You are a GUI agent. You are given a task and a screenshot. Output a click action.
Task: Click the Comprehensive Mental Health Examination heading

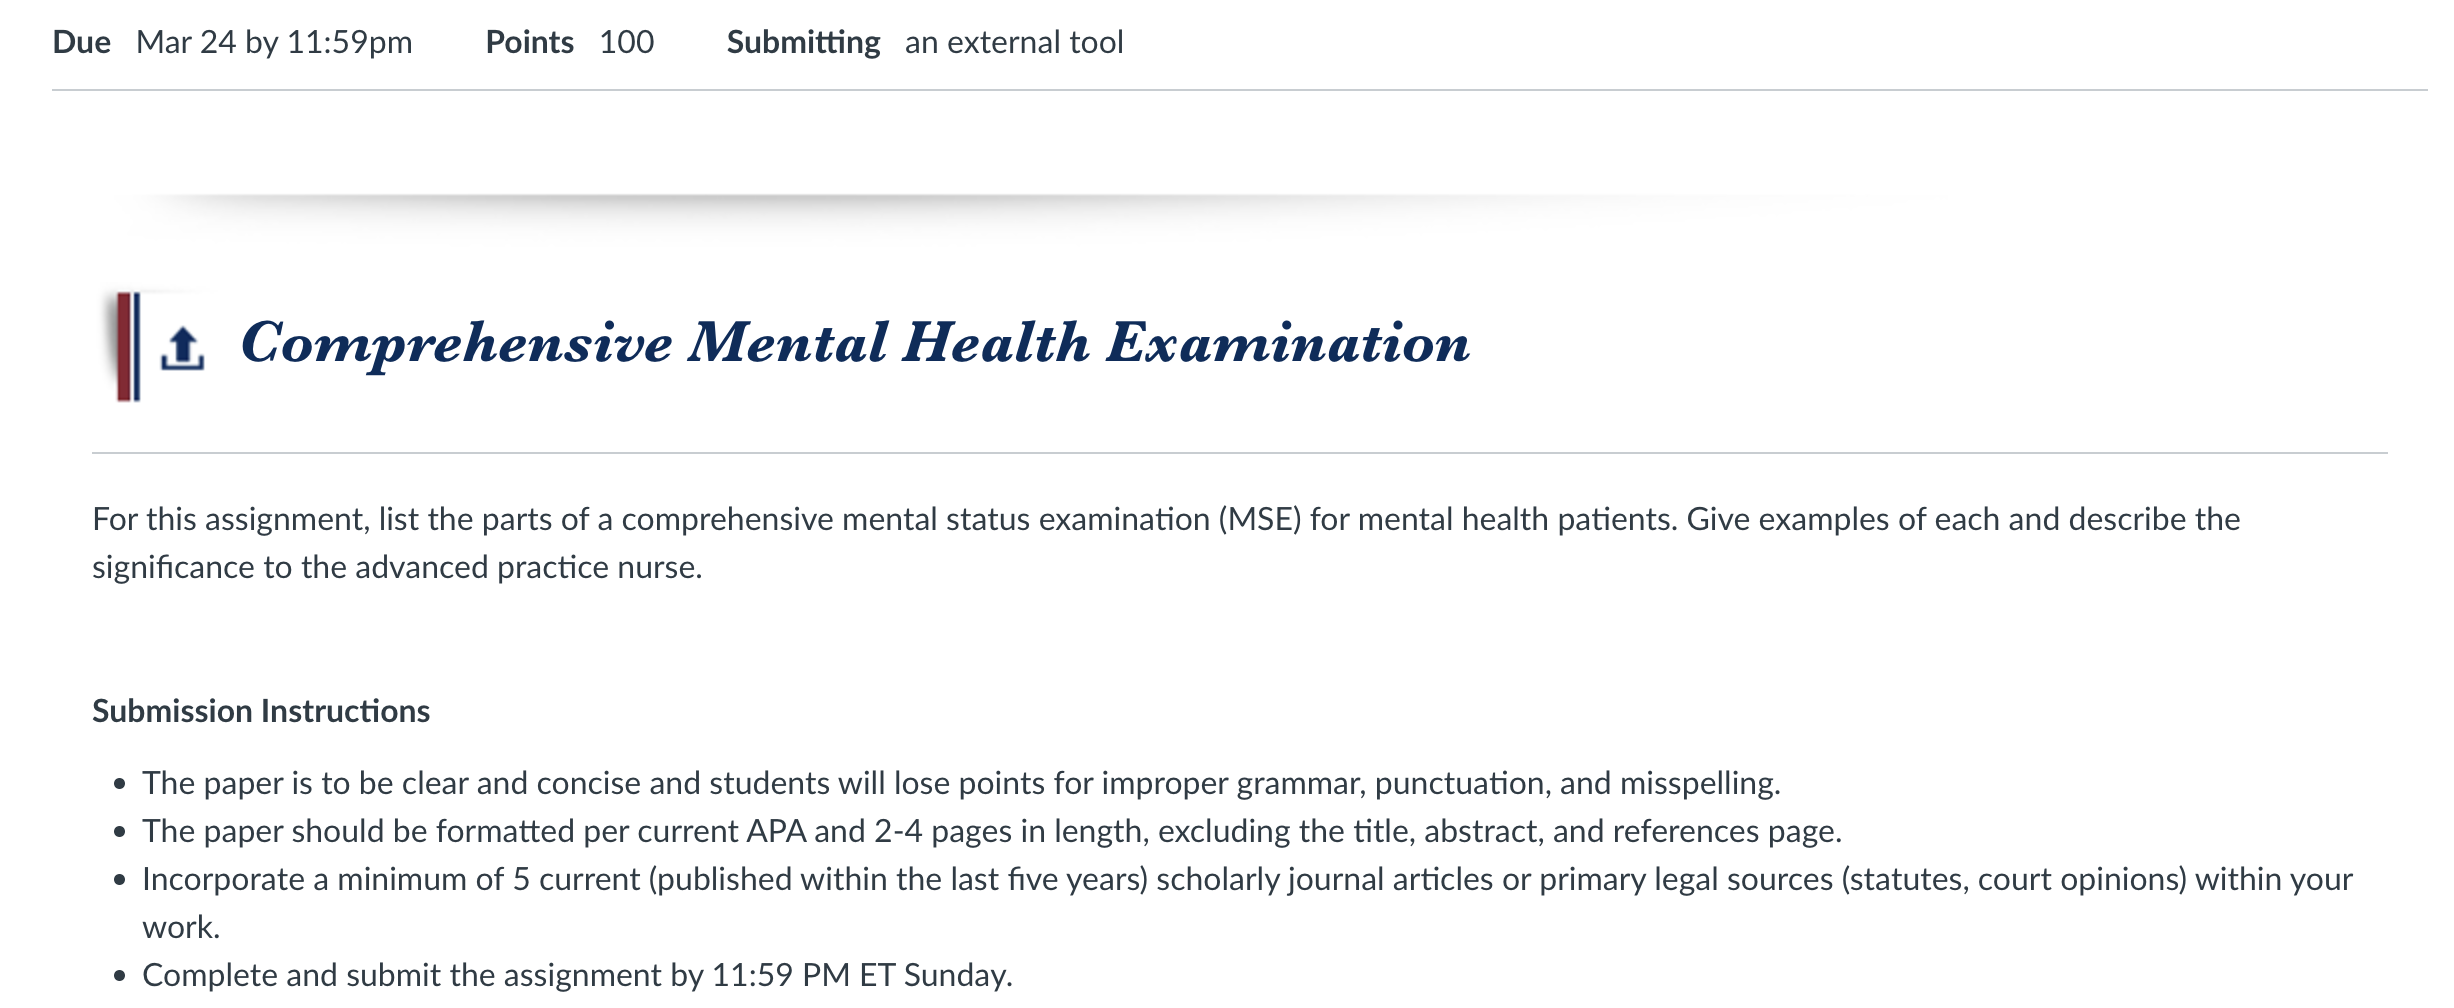click(855, 343)
